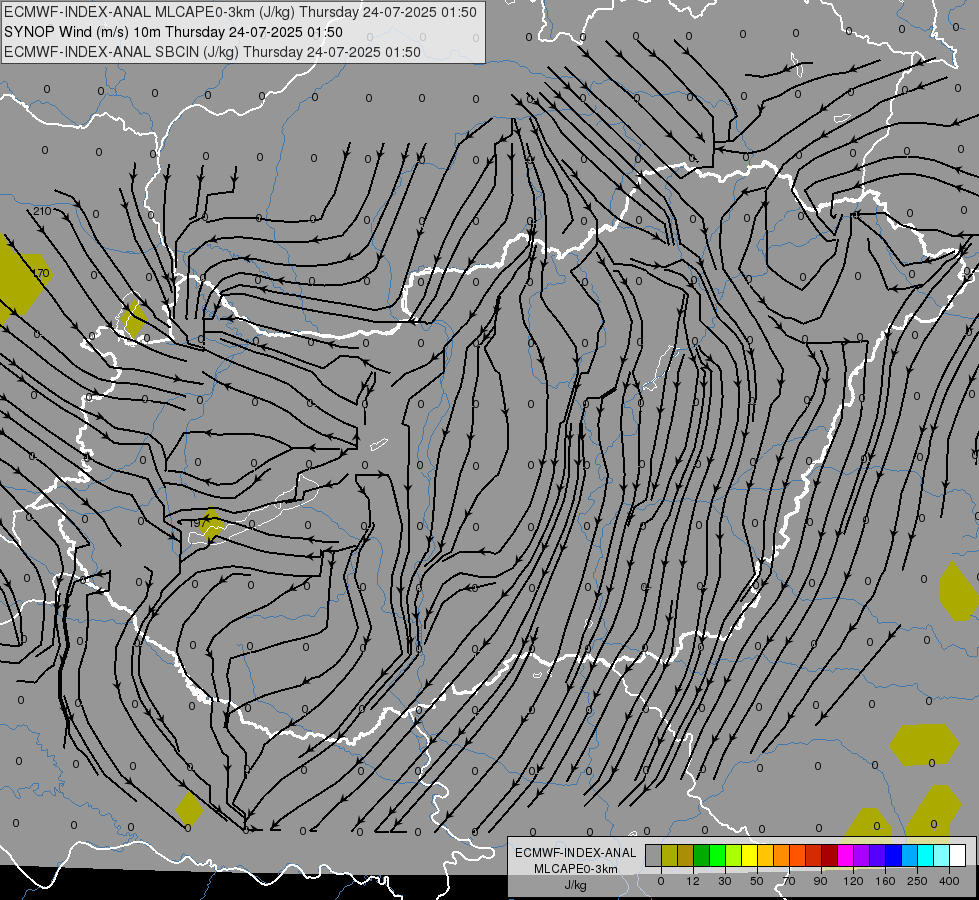Click the 170 grid value
This screenshot has width=979, height=900.
[41, 273]
